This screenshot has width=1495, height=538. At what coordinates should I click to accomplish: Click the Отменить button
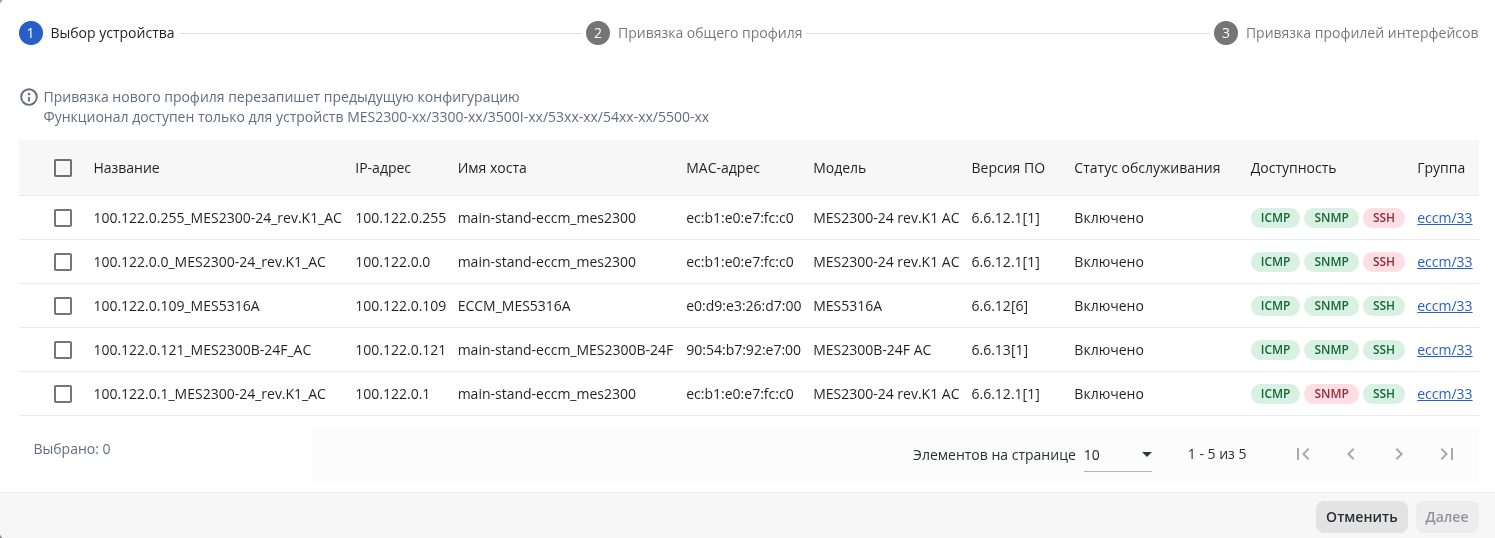[x=1361, y=517]
